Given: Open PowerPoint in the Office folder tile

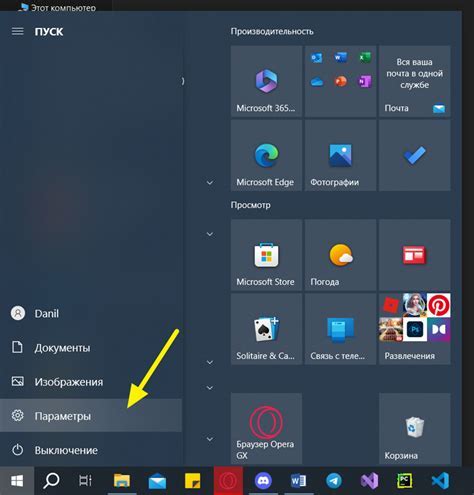Looking at the screenshot, I should click(x=340, y=81).
